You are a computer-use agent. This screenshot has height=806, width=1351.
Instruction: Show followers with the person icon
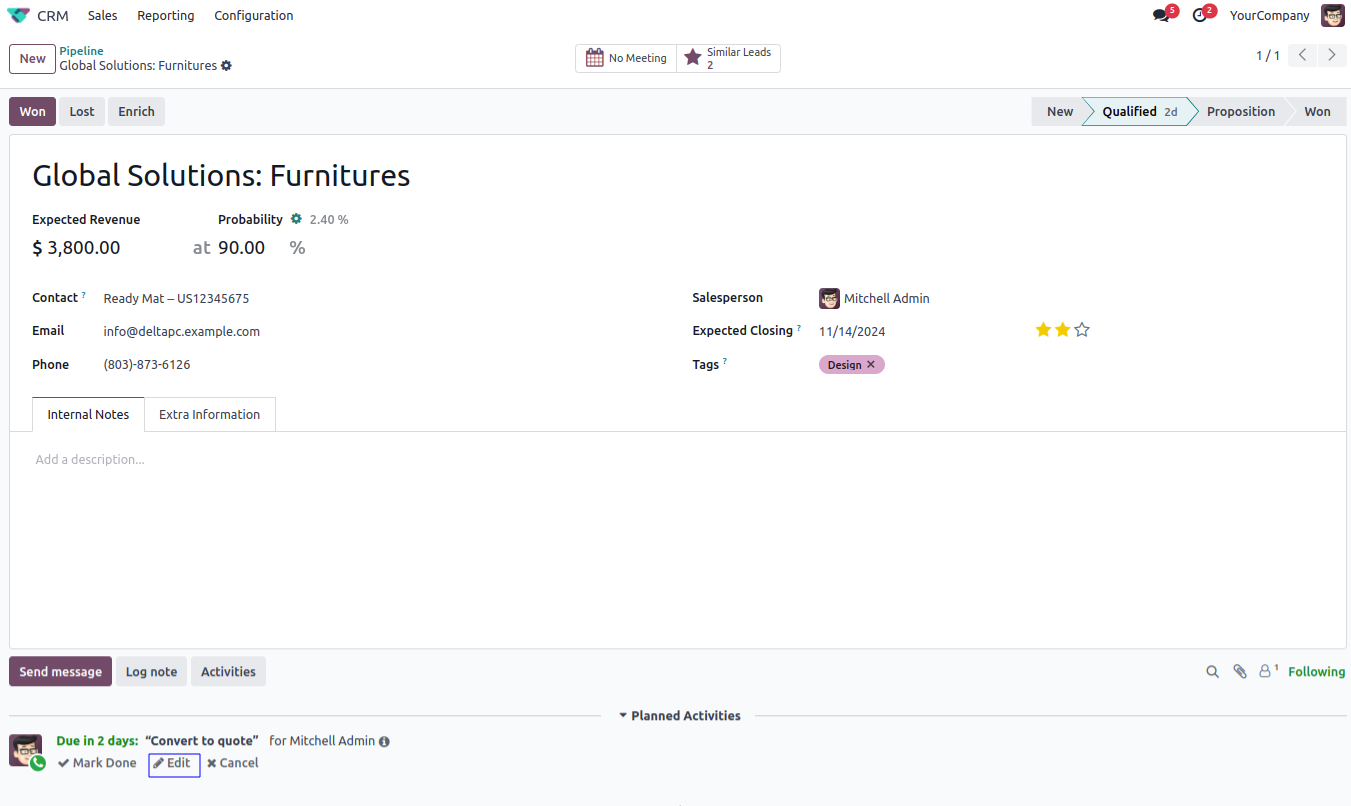coord(1267,672)
